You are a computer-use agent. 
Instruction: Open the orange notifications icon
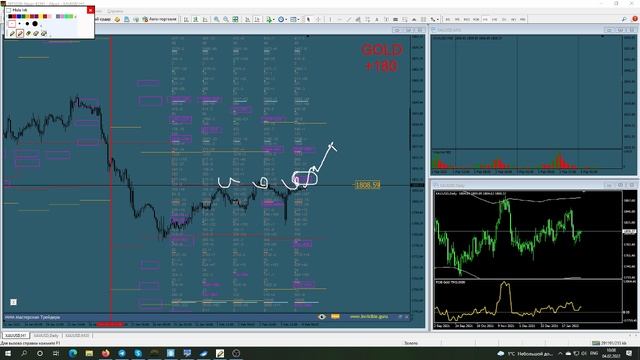coord(635,19)
